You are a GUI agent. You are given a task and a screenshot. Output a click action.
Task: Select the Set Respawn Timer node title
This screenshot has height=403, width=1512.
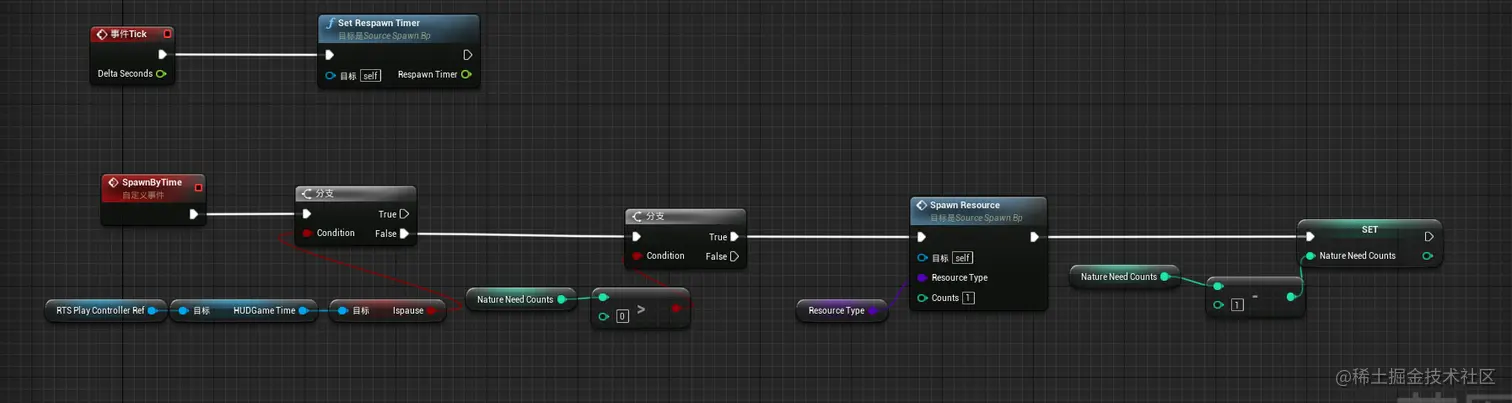tap(379, 23)
